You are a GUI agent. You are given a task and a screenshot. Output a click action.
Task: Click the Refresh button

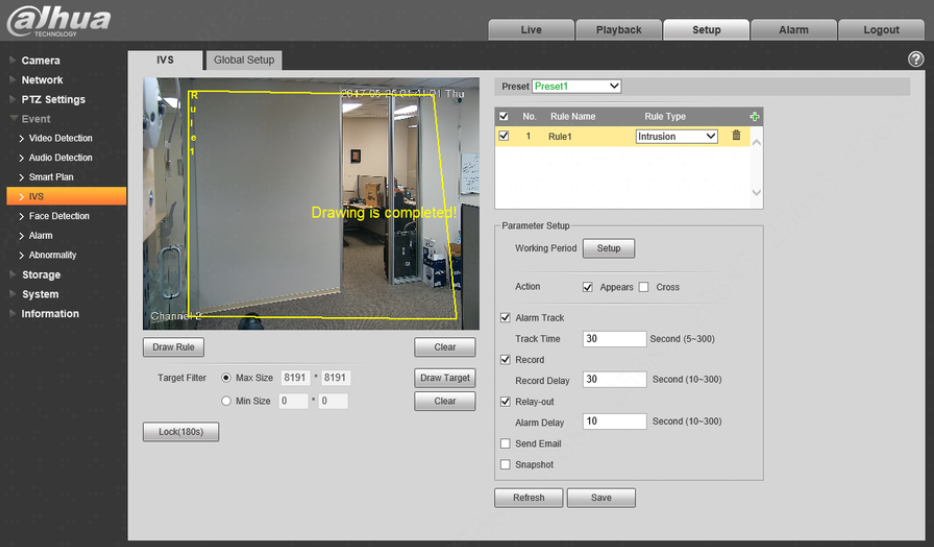click(528, 498)
